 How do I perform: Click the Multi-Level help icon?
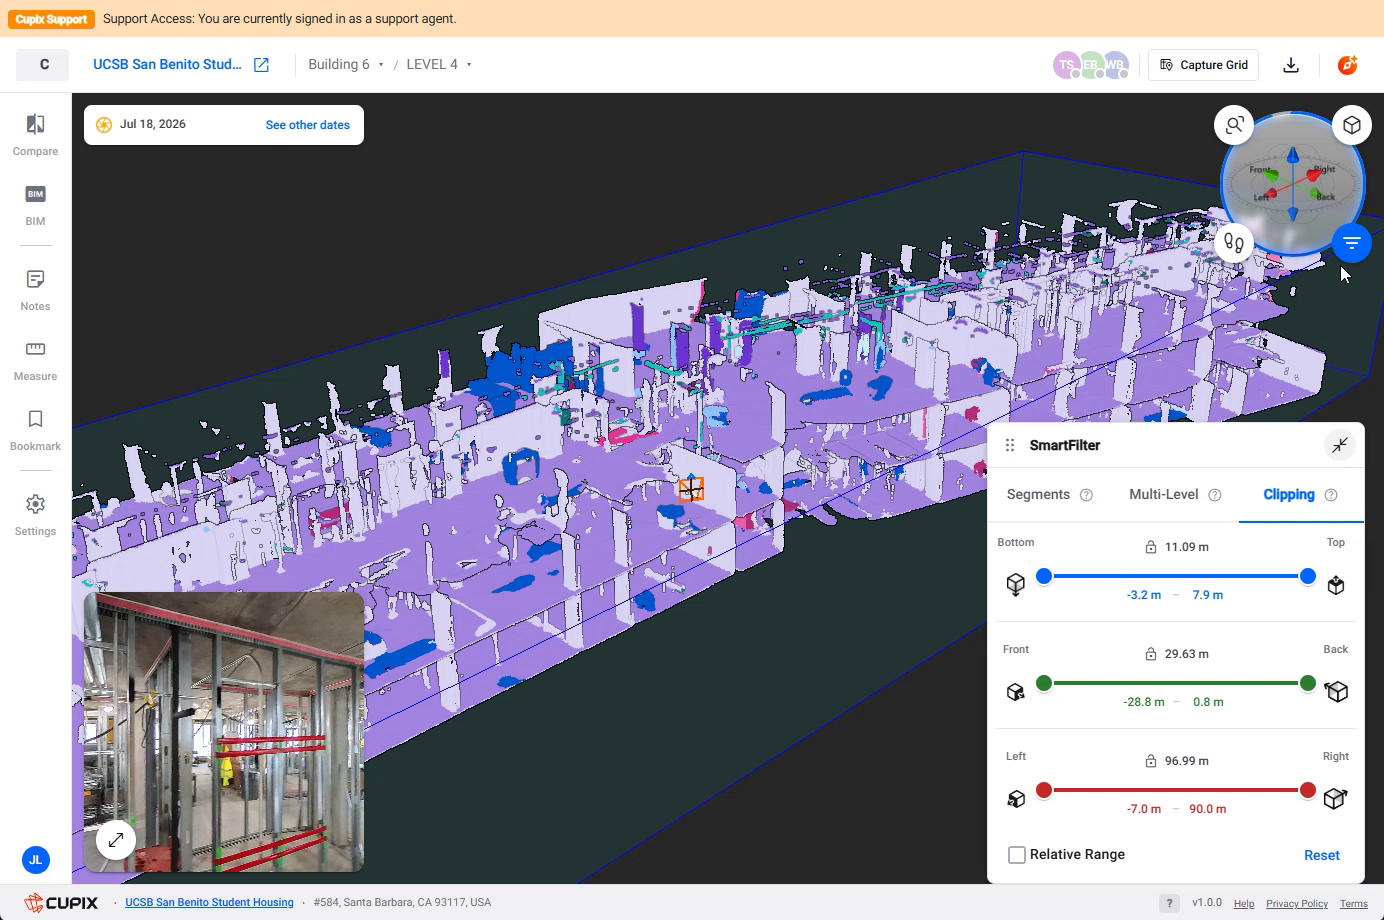click(x=1214, y=495)
